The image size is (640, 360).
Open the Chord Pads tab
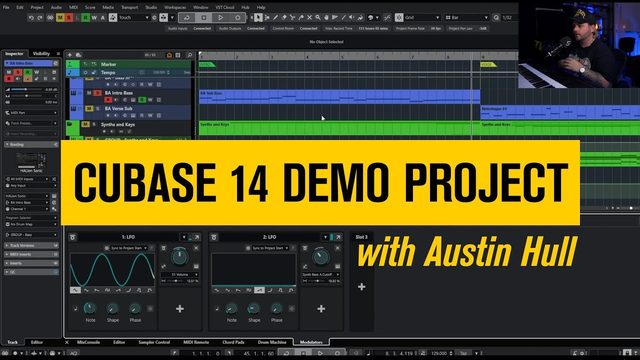[233, 342]
